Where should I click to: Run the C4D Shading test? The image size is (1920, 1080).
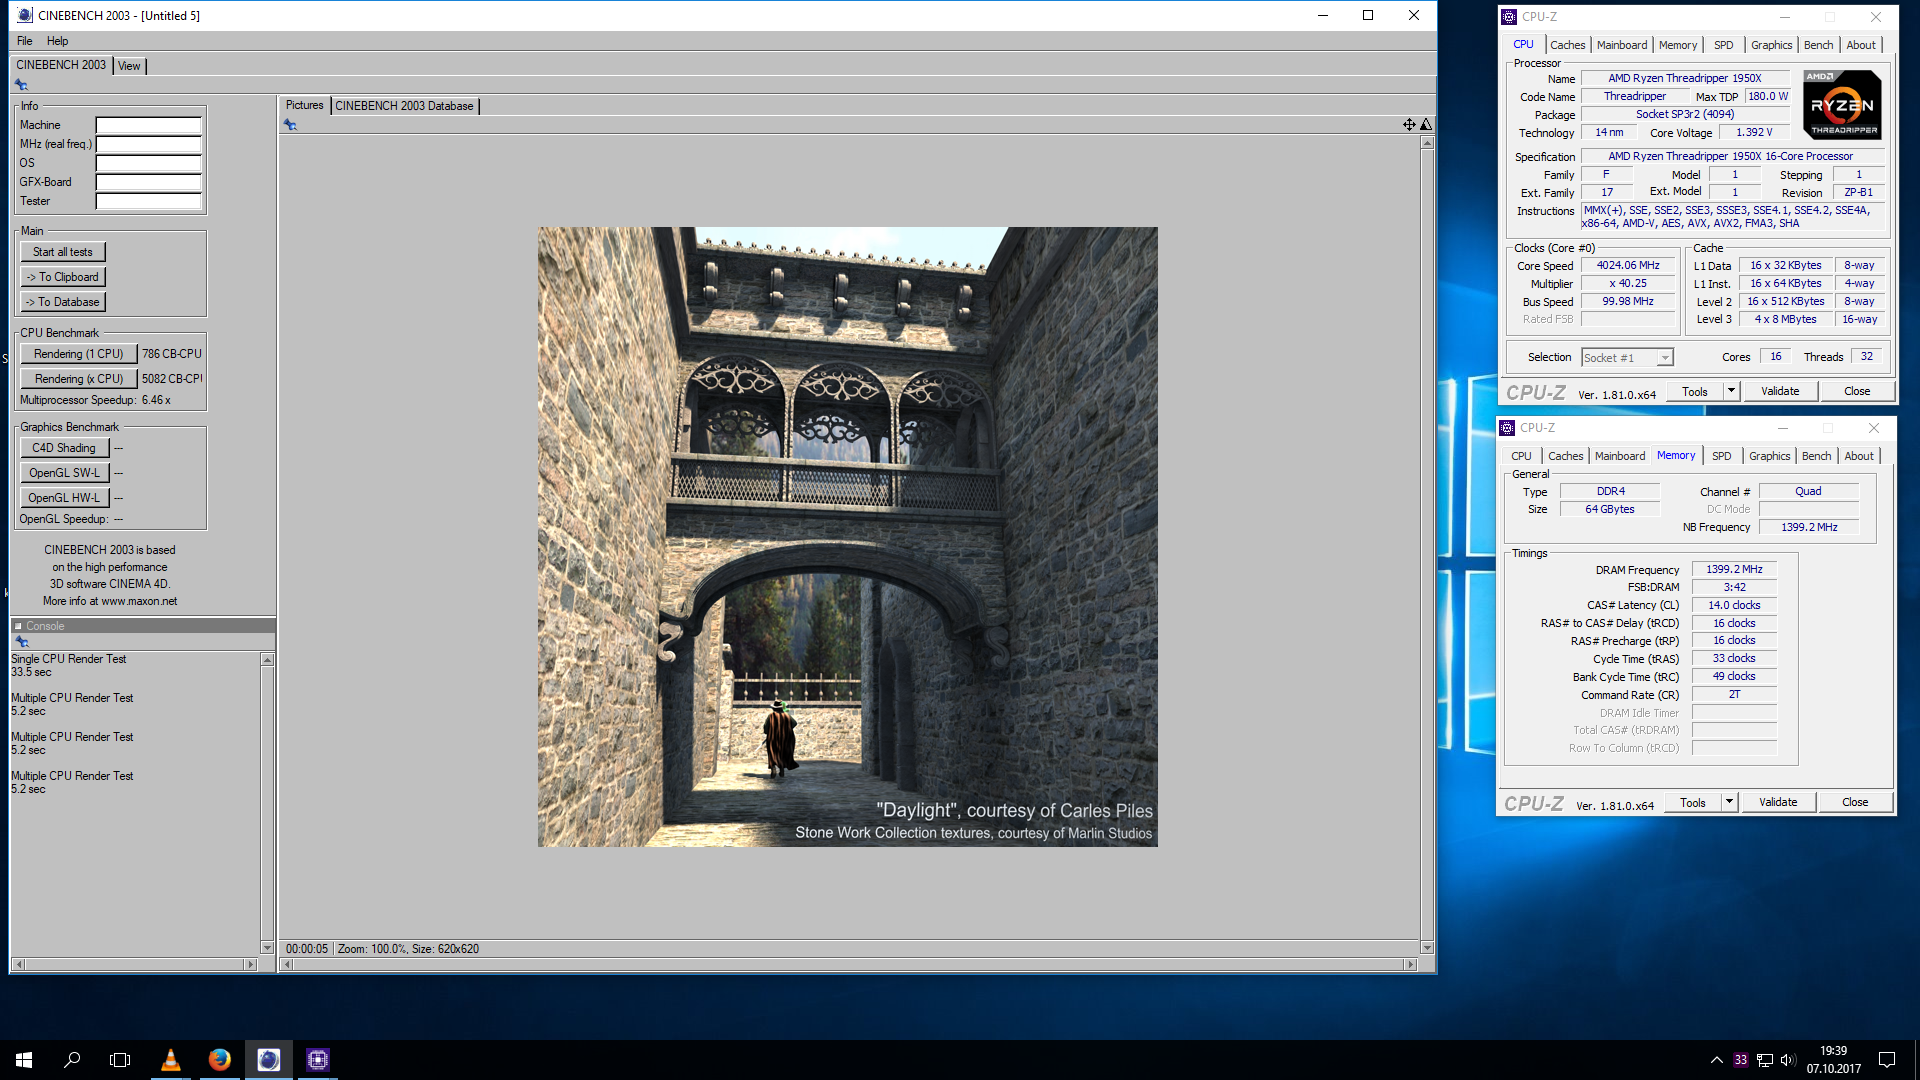[x=64, y=448]
